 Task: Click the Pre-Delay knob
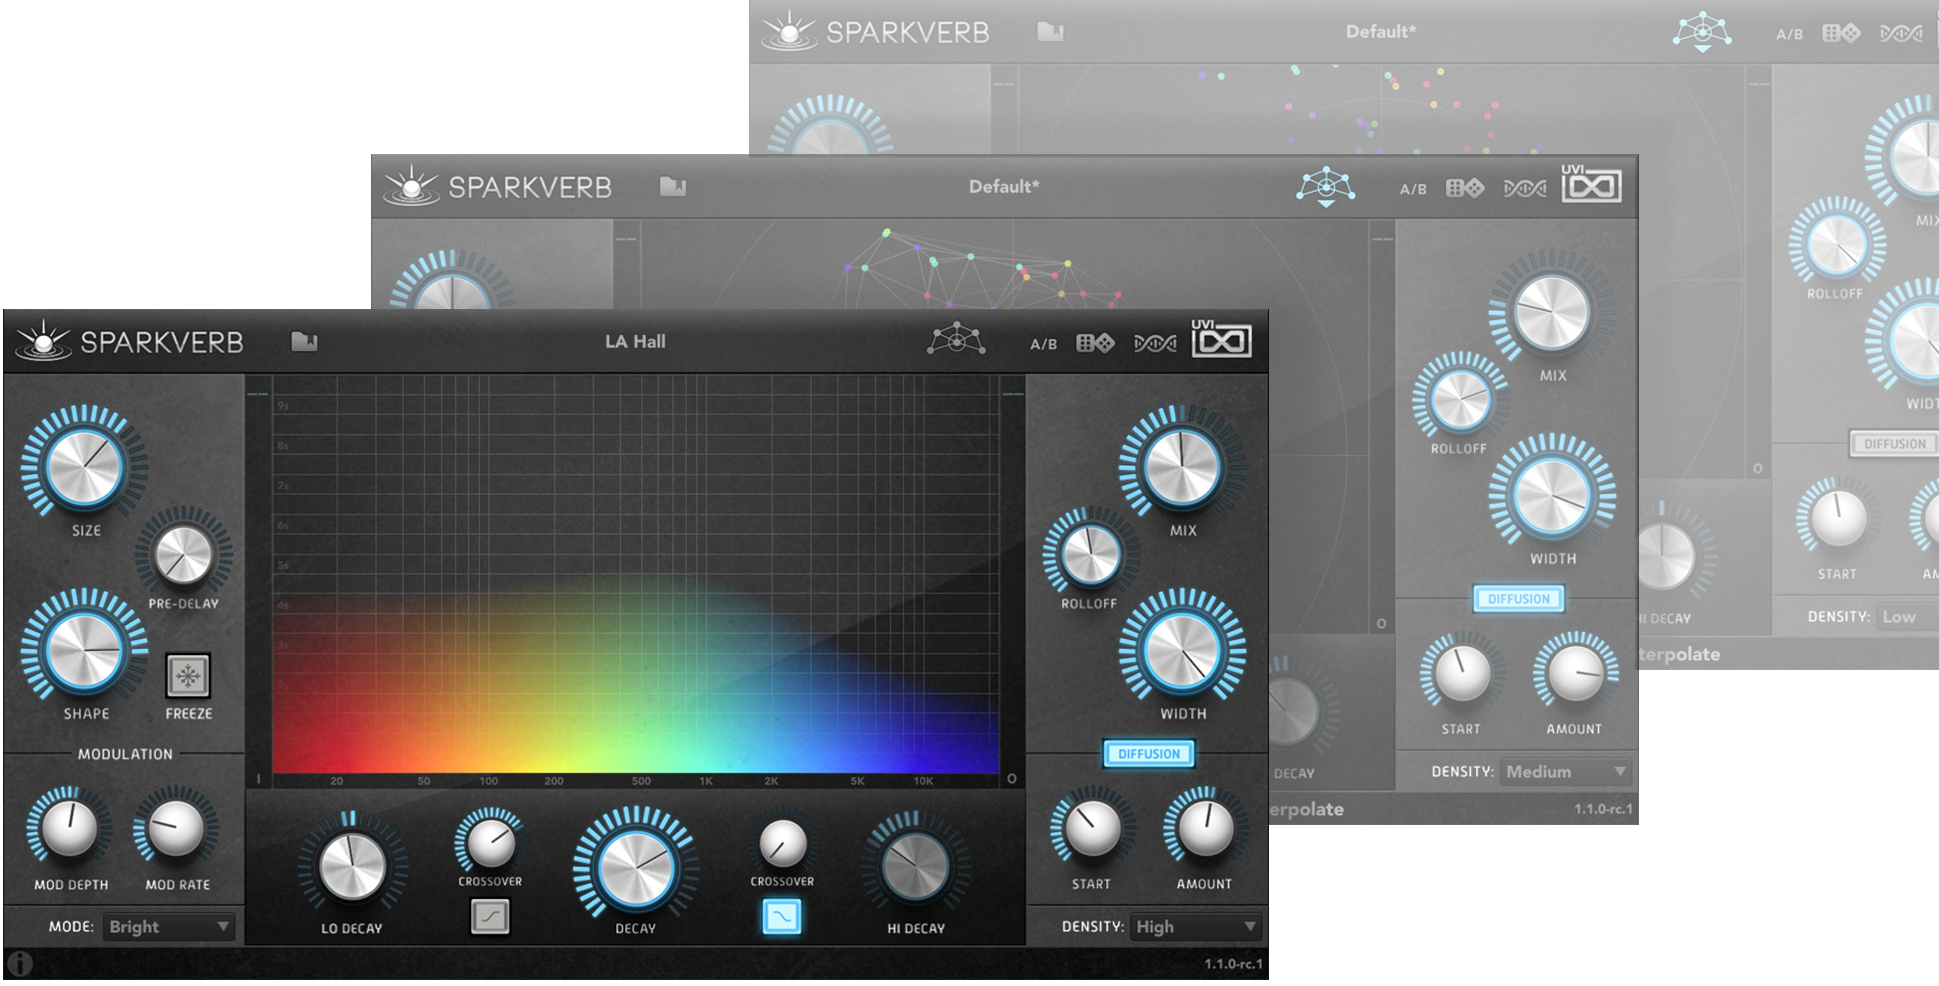(184, 554)
